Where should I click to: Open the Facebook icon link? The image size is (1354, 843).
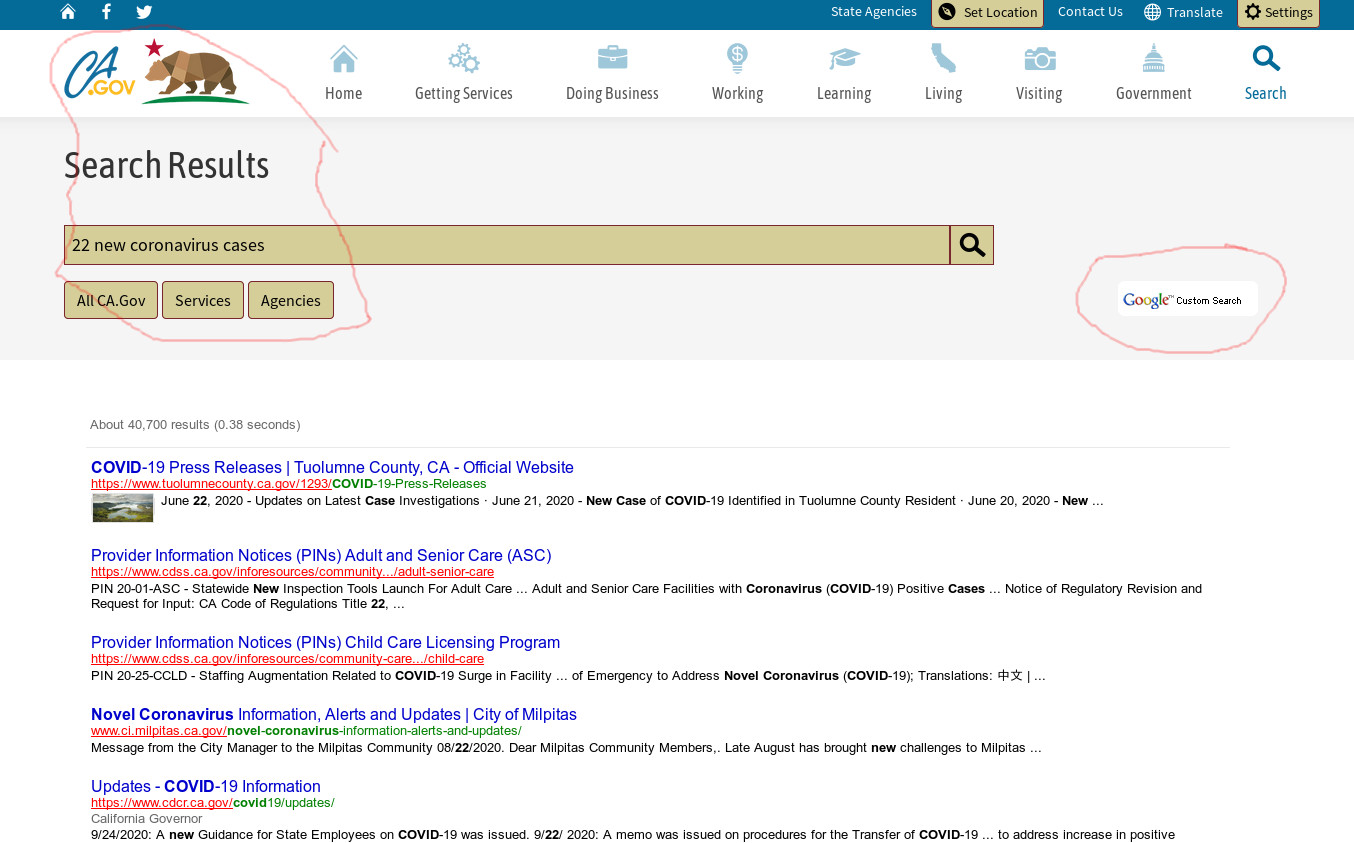(106, 12)
